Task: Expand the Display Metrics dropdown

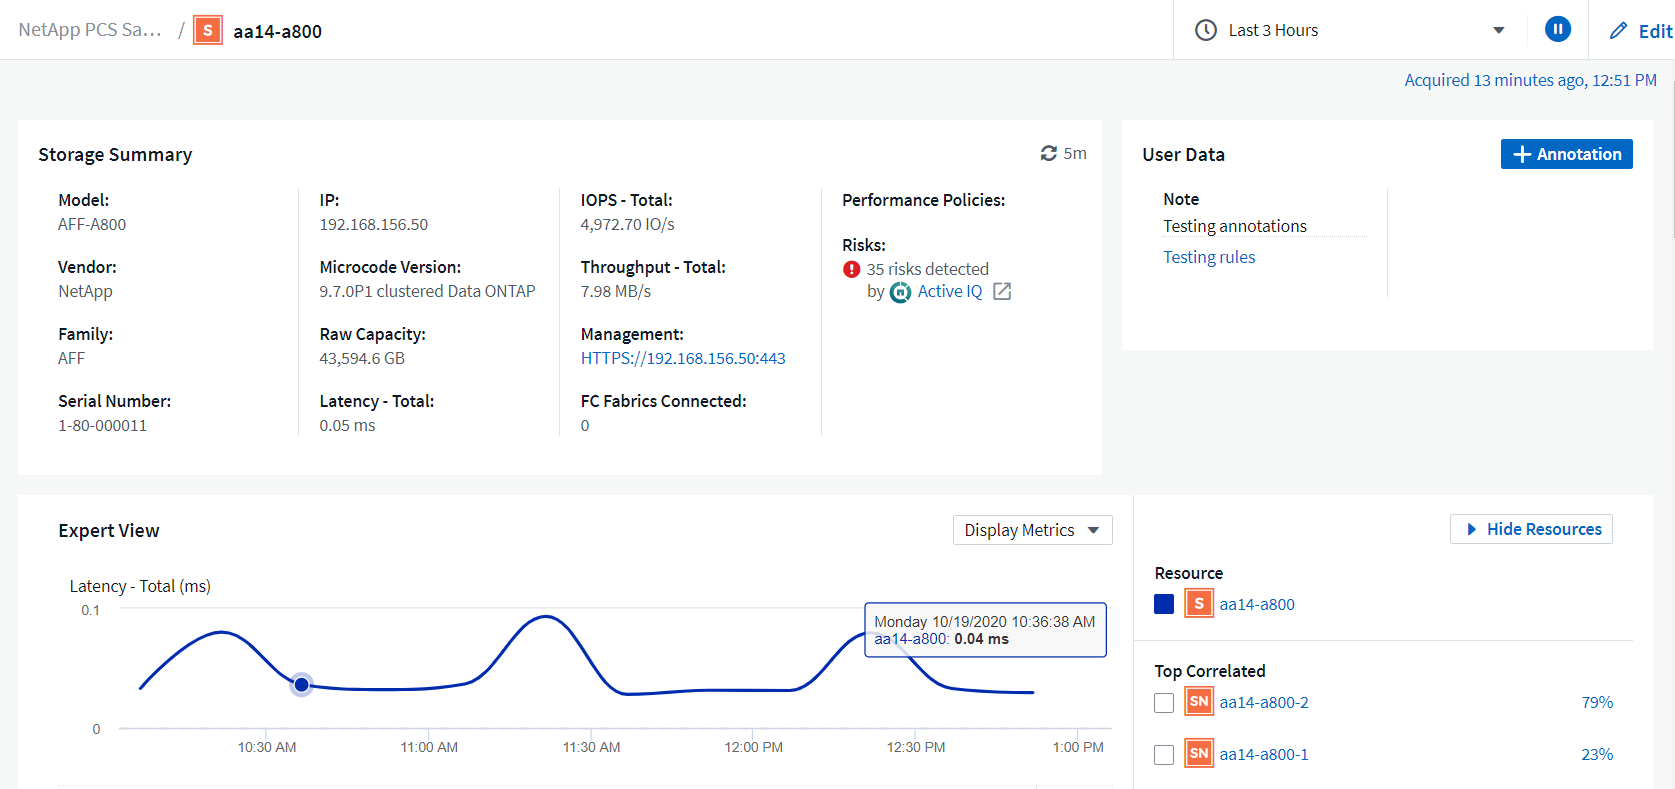Action: pyautogui.click(x=1032, y=530)
